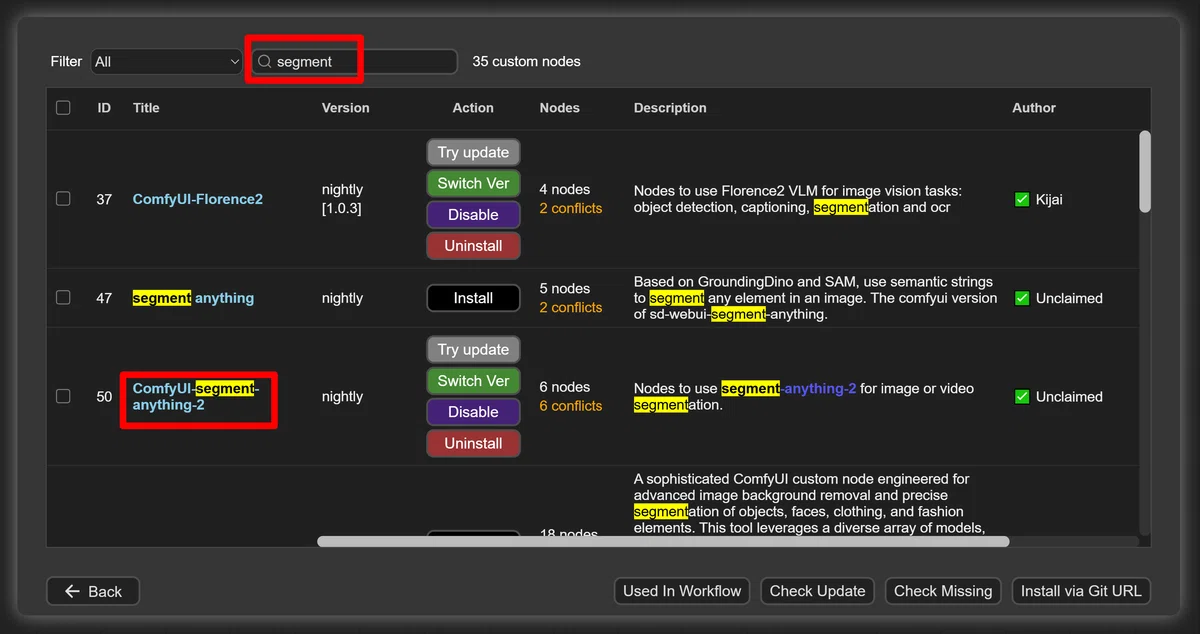
Task: Click ID 47 cell
Action: click(104, 298)
